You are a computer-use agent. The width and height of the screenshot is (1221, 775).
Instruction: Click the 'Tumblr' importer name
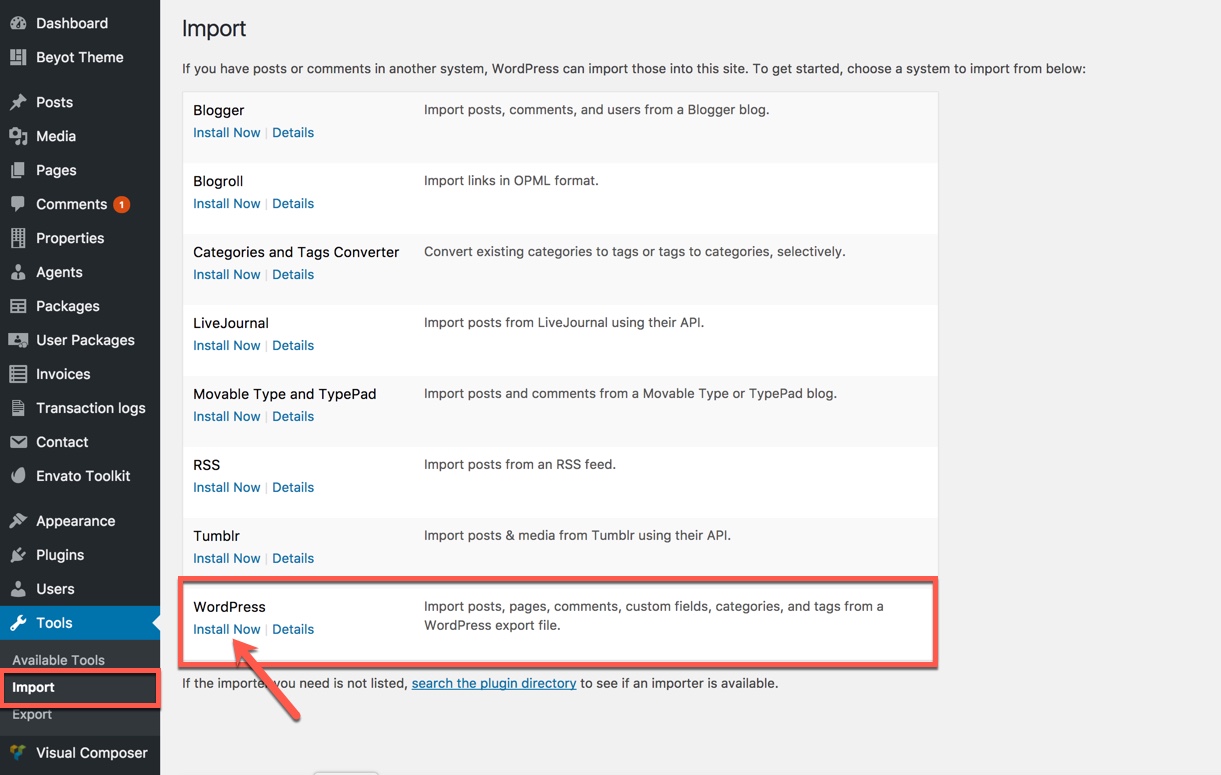[x=217, y=536]
